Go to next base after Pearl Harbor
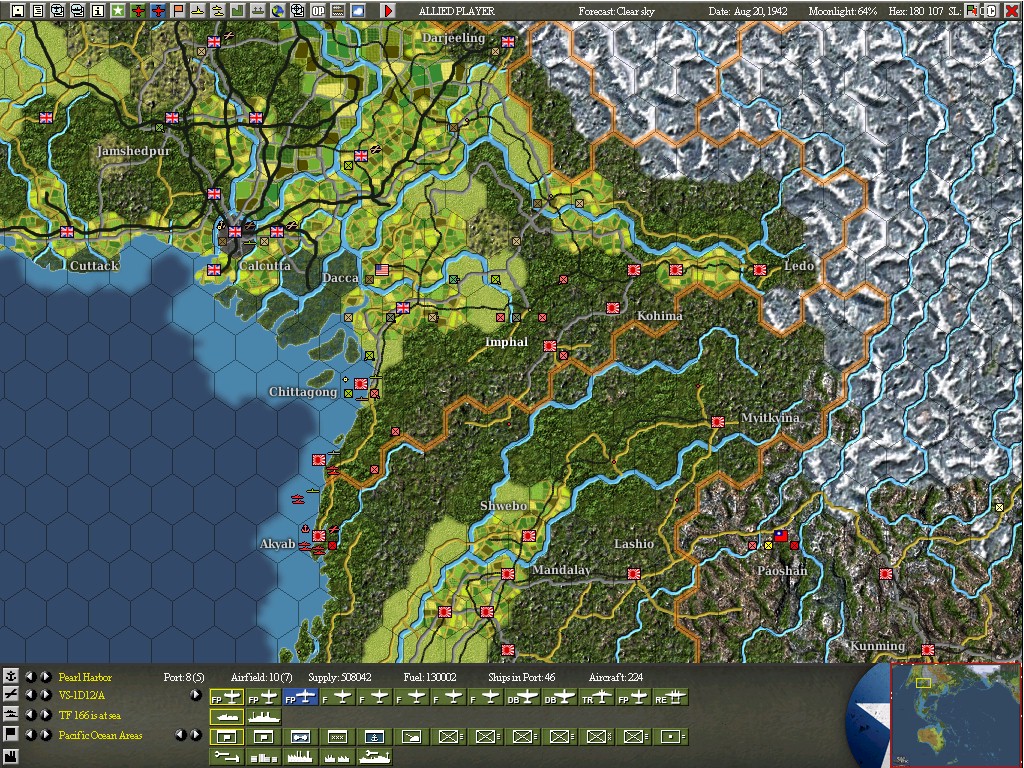Image resolution: width=1024 pixels, height=768 pixels. (x=46, y=677)
